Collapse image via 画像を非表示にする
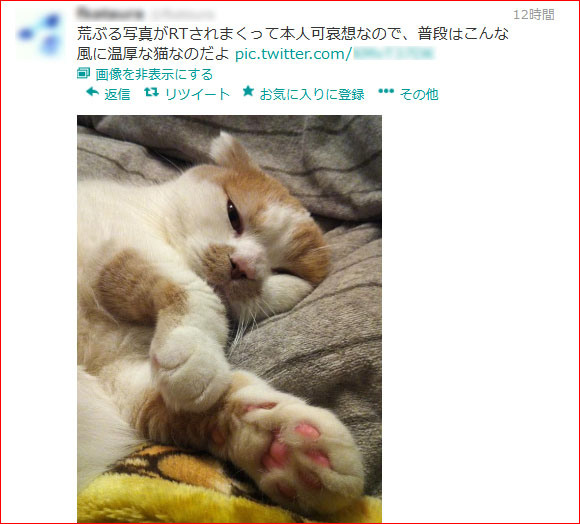This screenshot has height=524, width=580. [x=154, y=74]
